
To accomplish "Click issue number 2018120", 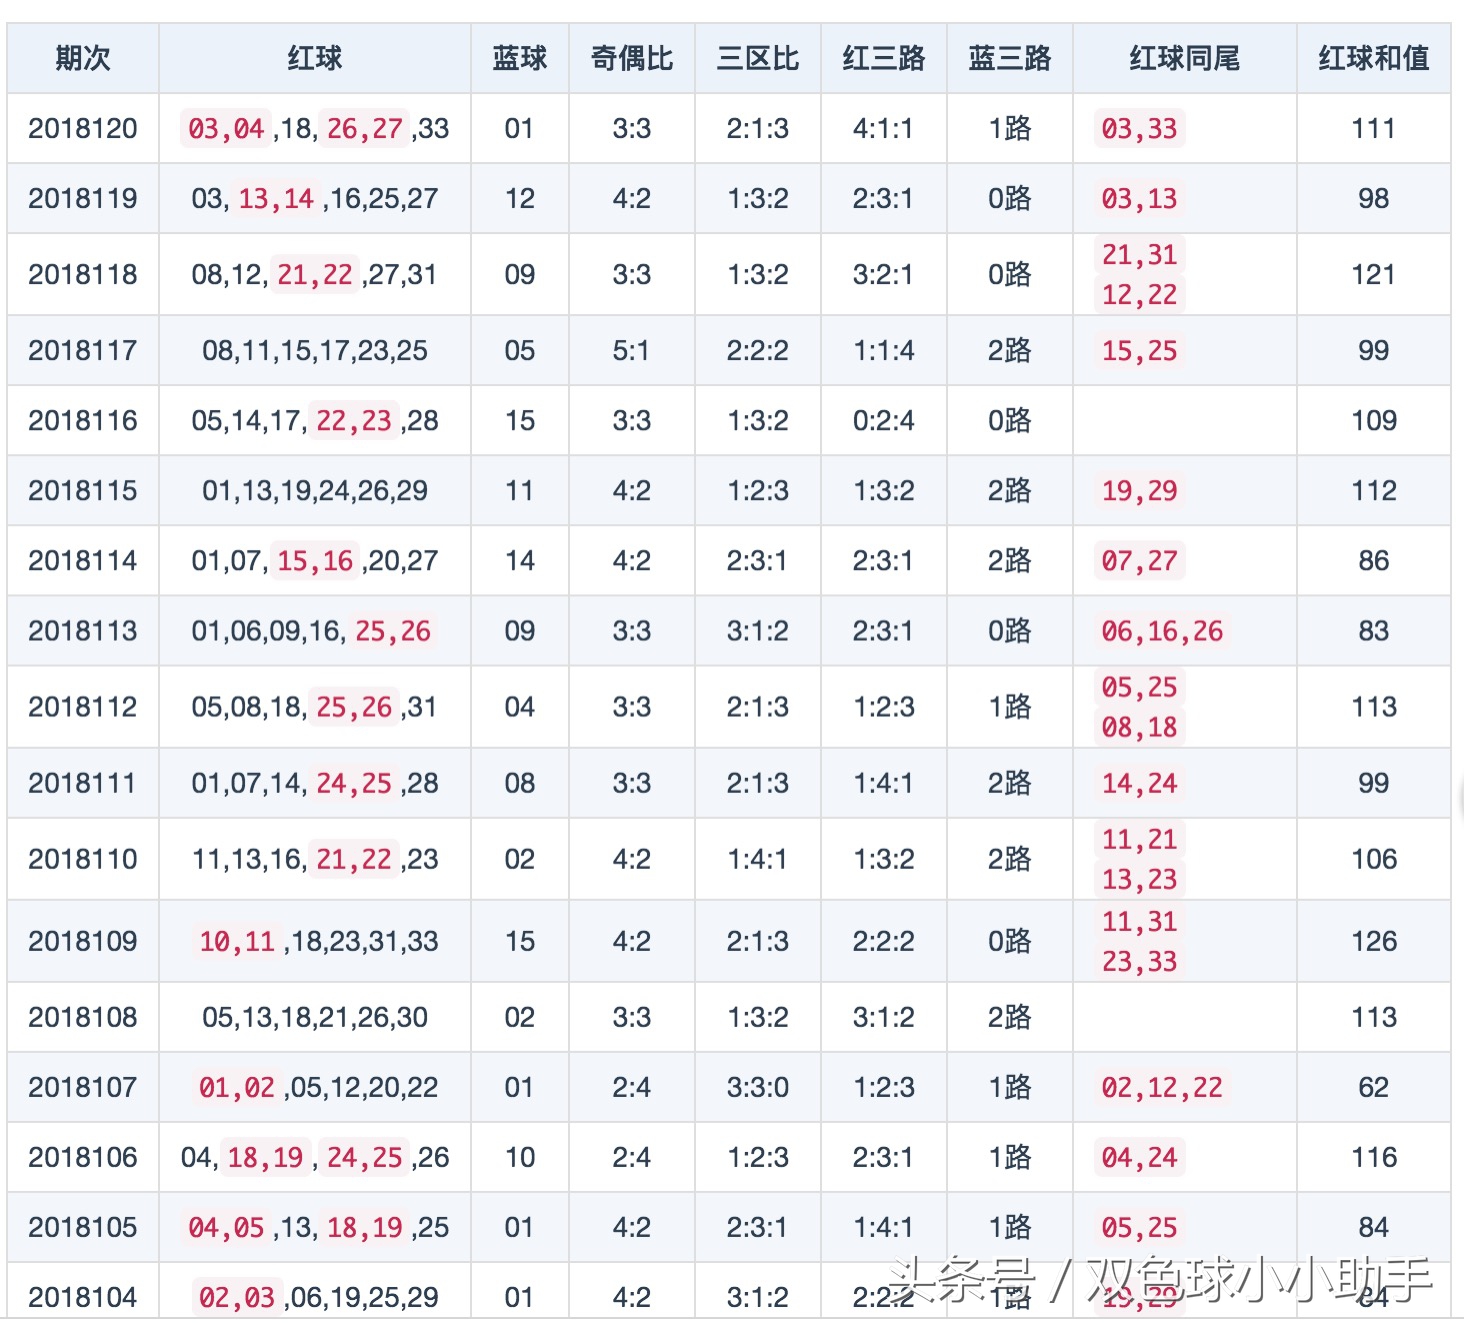I will point(82,129).
